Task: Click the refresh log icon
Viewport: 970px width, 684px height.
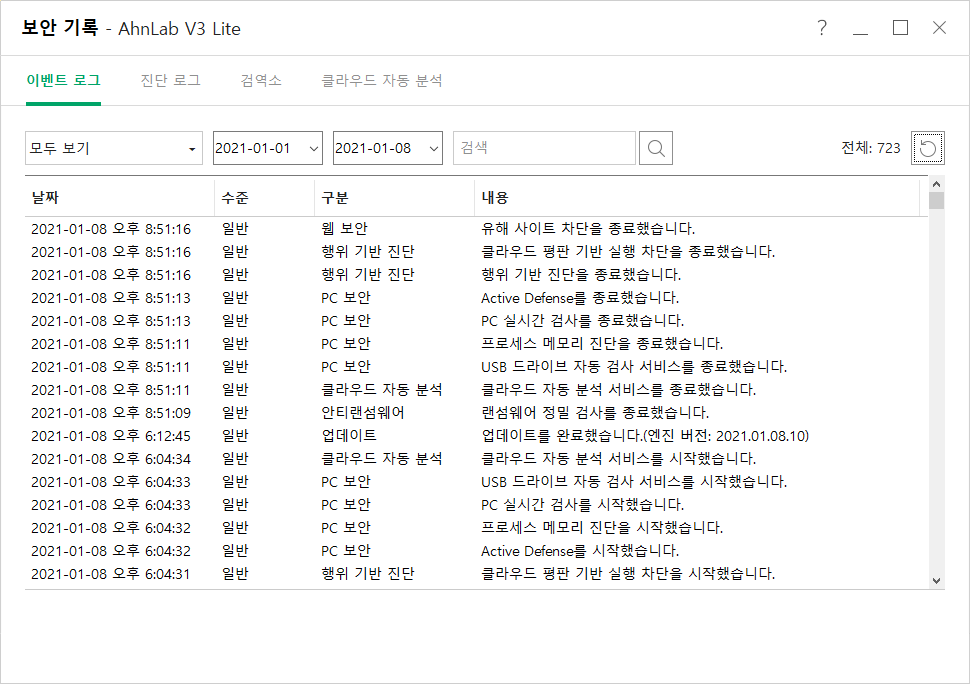Action: (x=927, y=148)
